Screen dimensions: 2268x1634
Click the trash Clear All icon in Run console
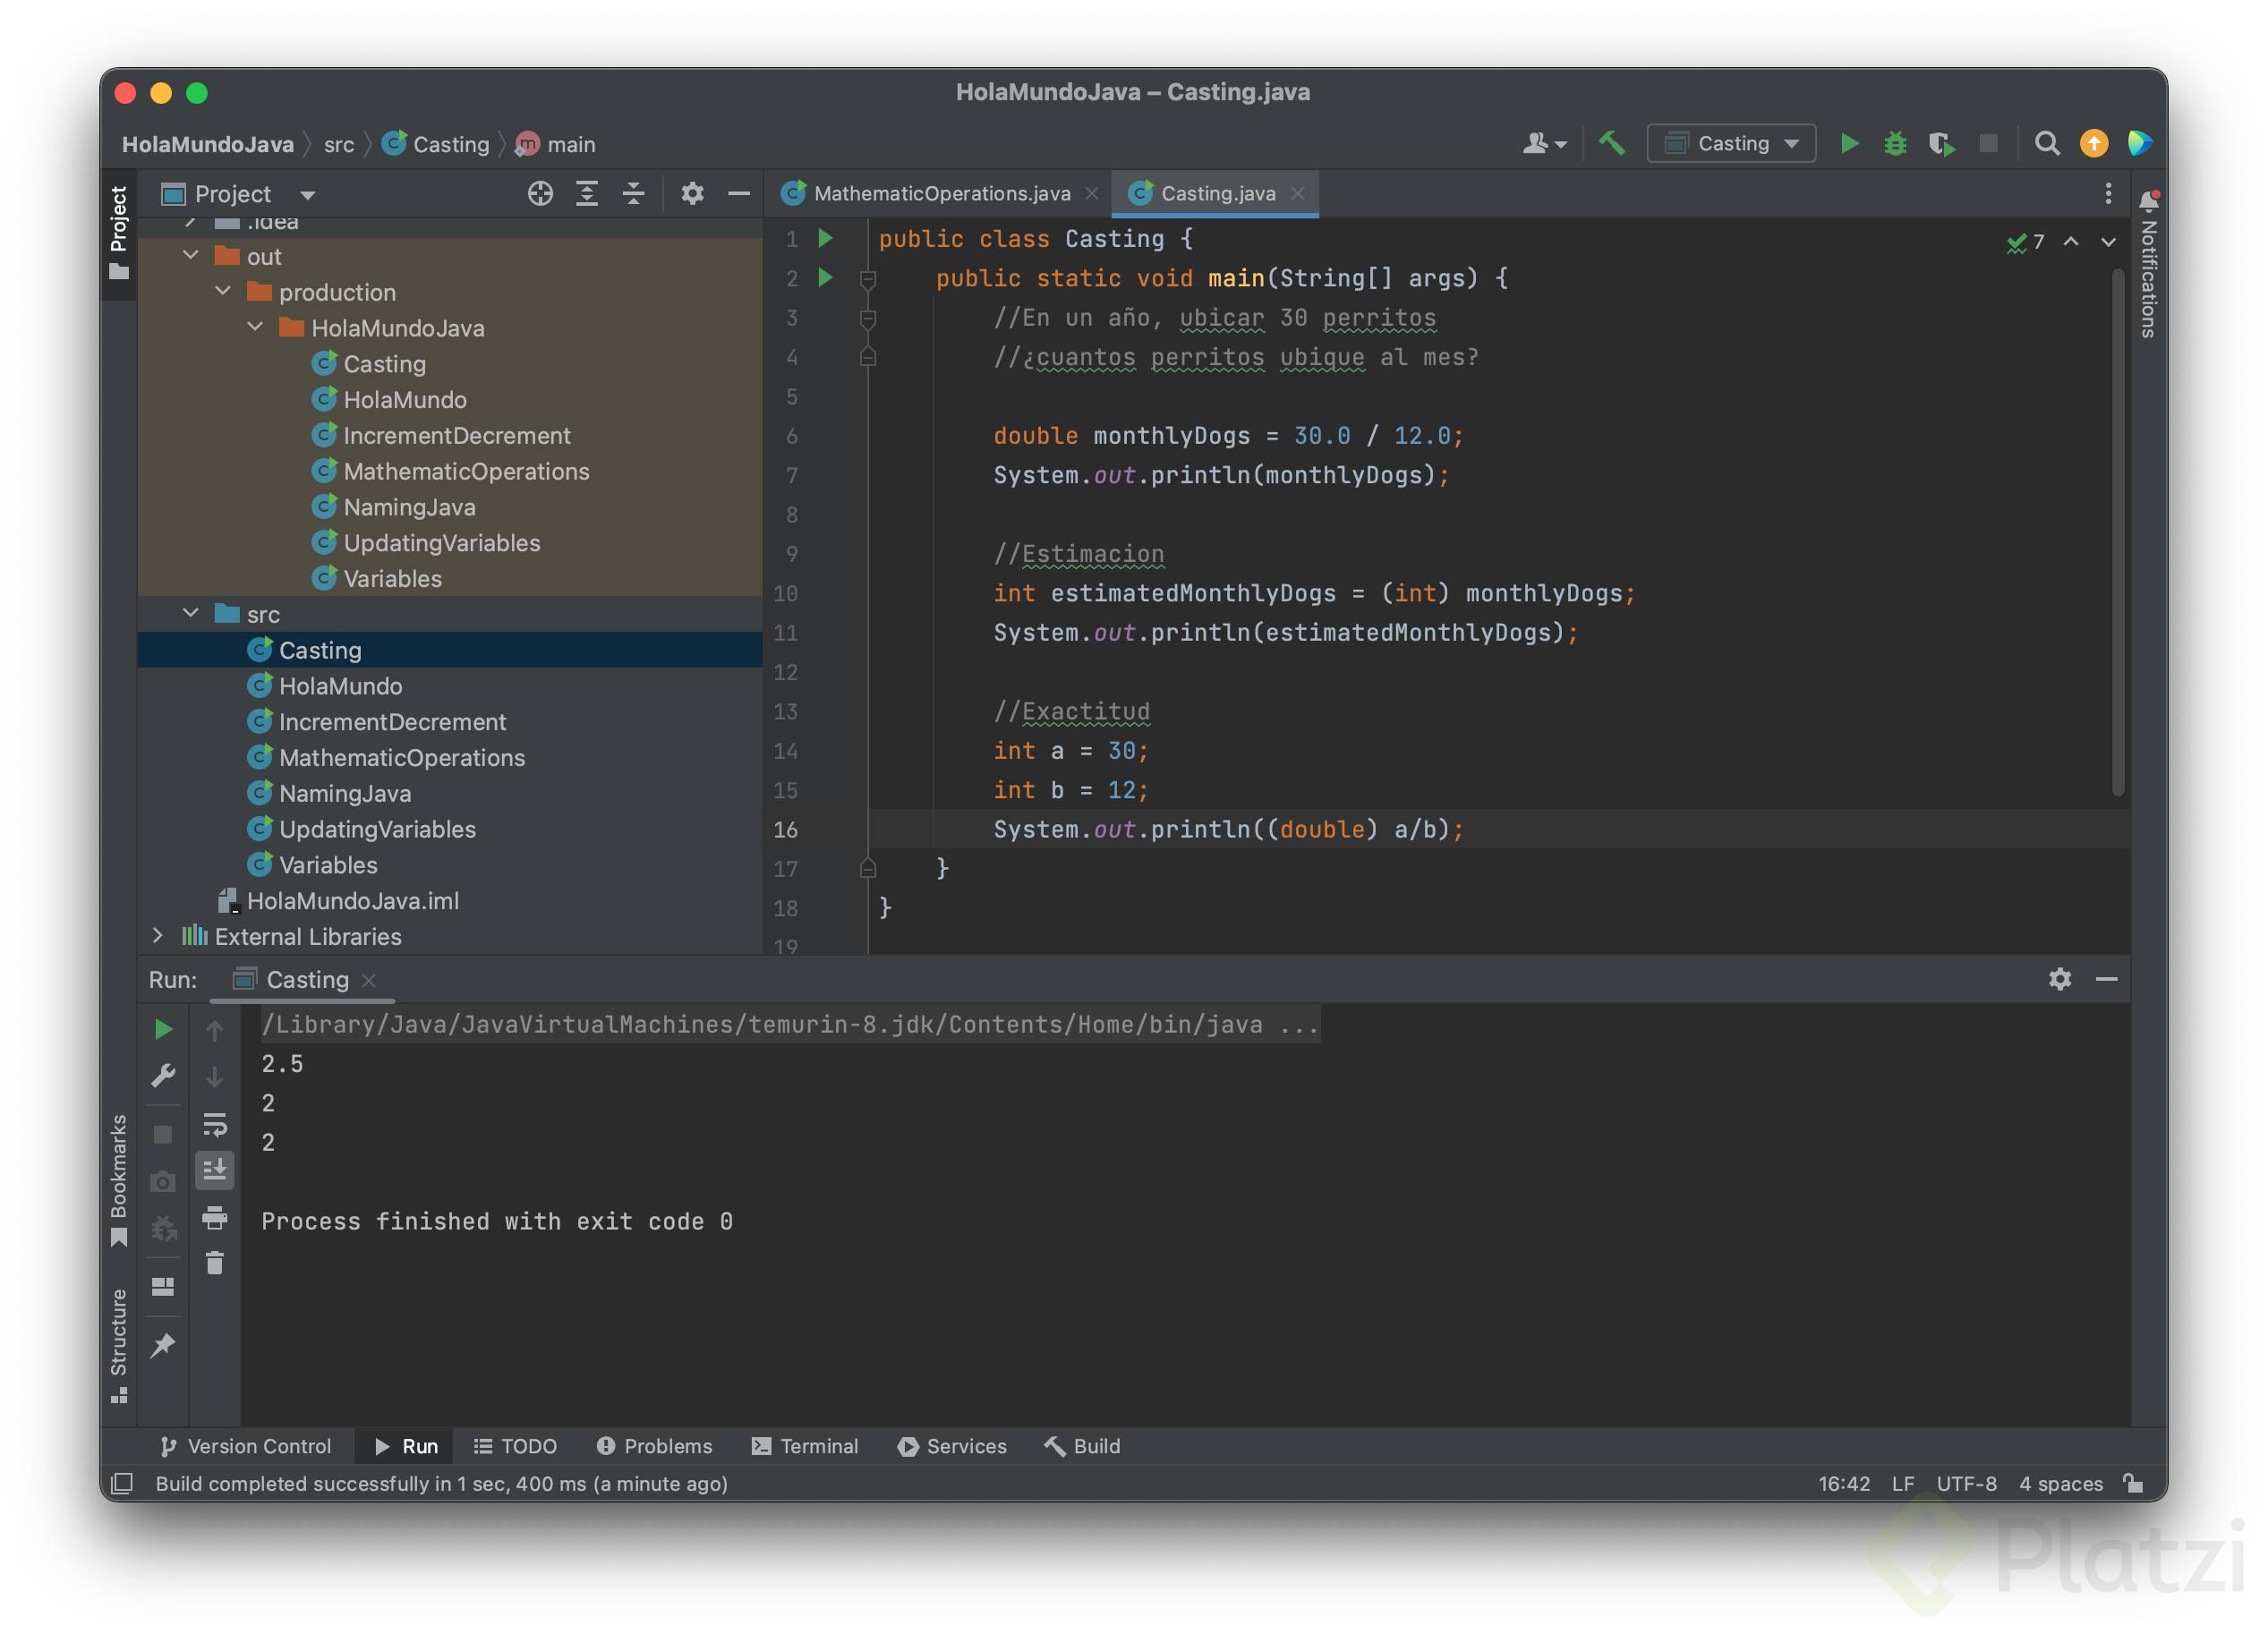pos(214,1263)
